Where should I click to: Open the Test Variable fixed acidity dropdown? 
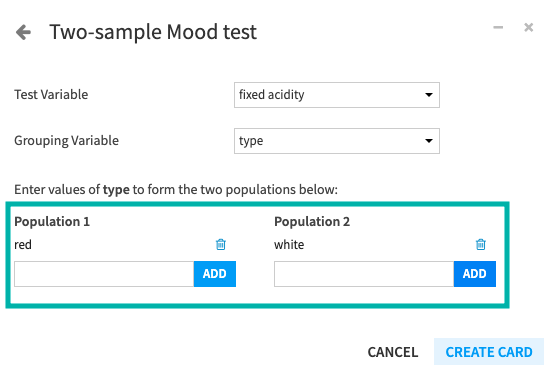[x=337, y=95]
